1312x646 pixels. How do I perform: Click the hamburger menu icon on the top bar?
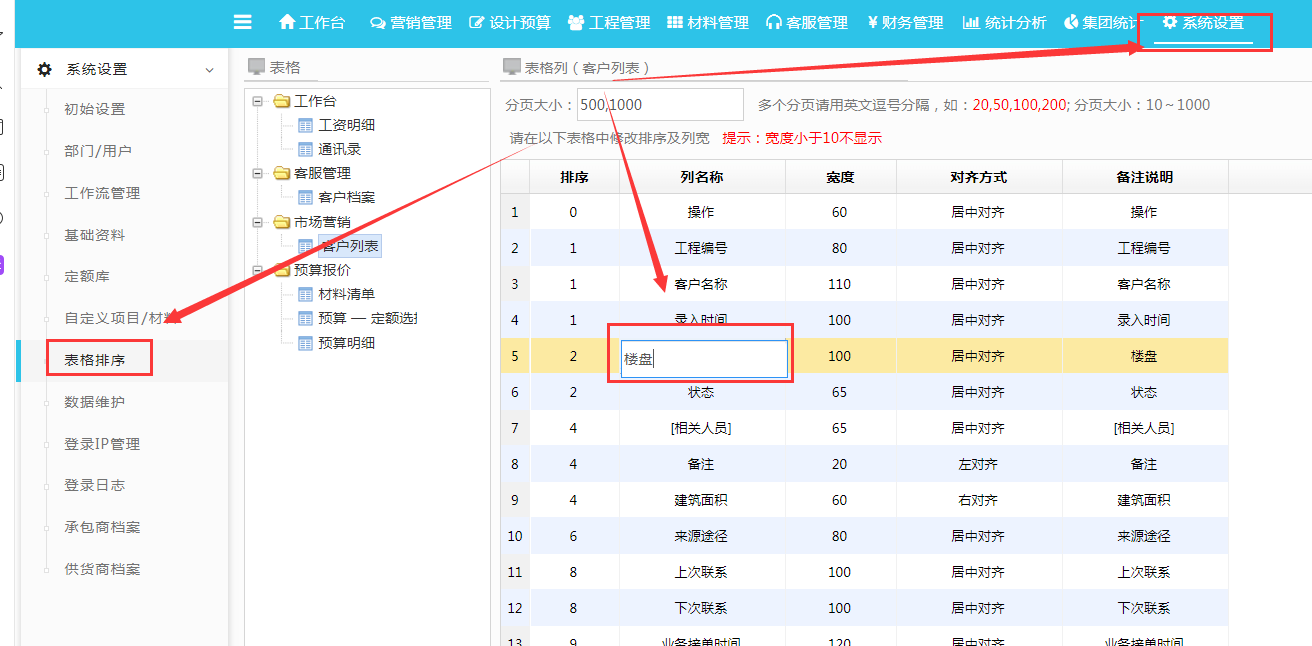coord(243,21)
